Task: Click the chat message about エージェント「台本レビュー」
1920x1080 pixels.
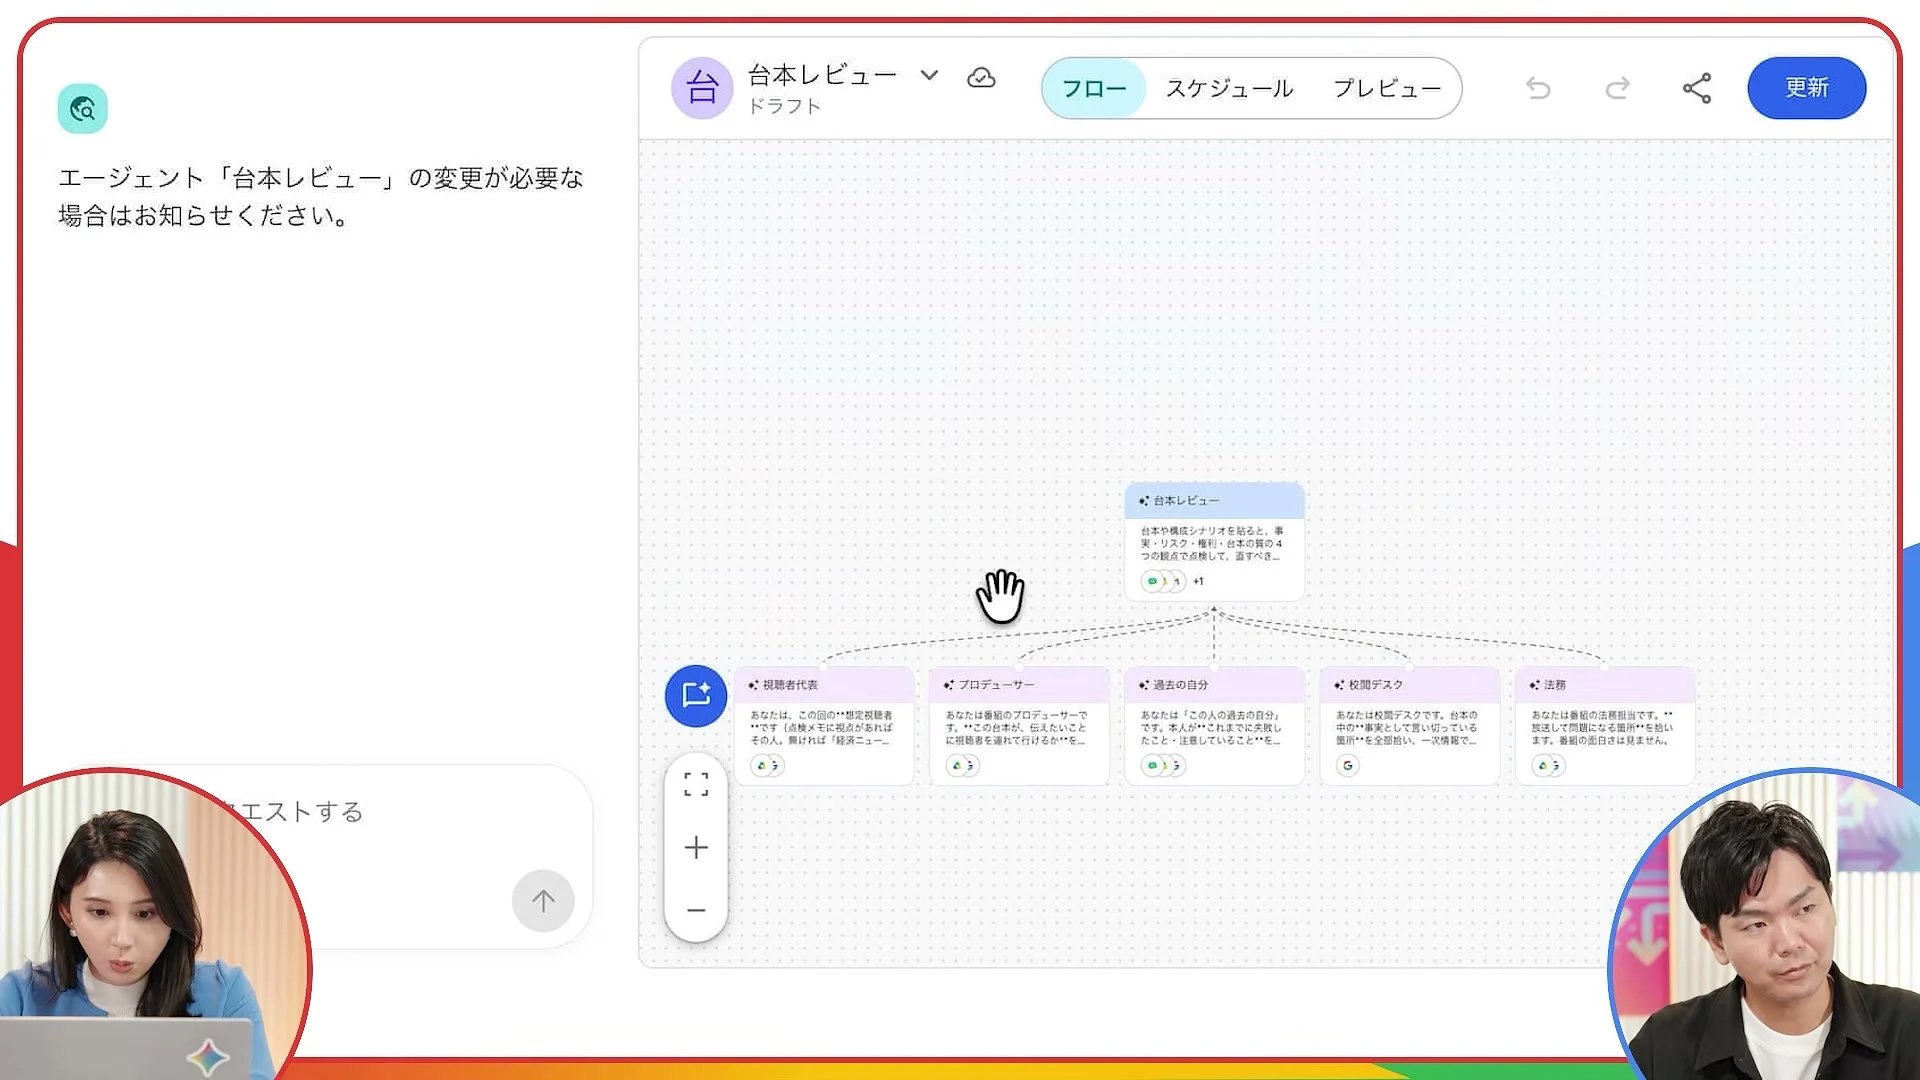Action: point(321,196)
